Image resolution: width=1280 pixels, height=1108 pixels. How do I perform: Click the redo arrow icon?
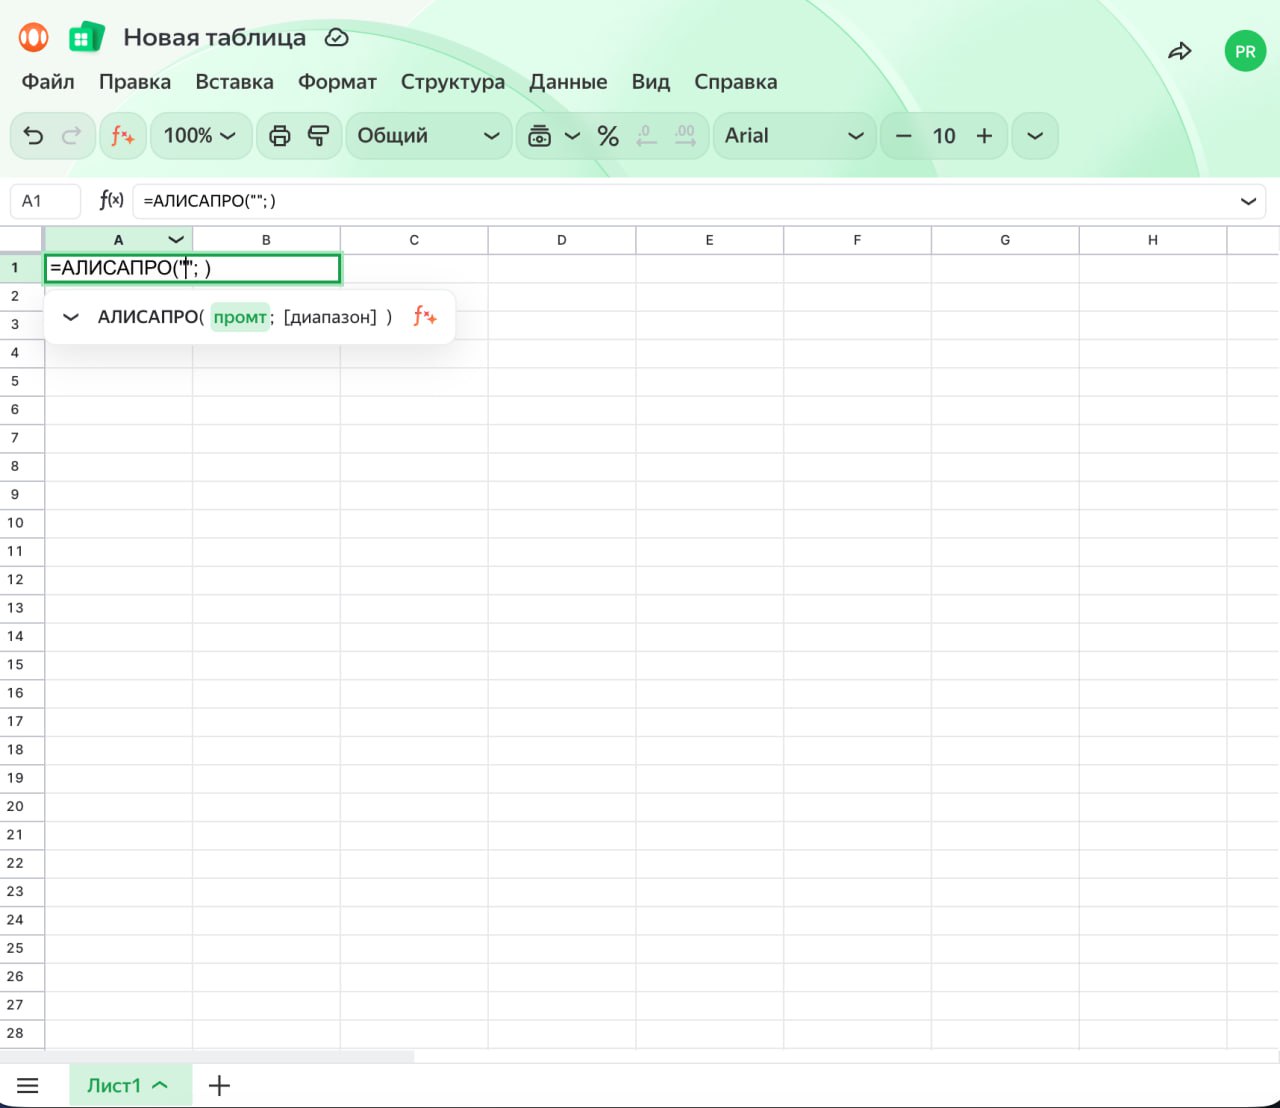[71, 136]
